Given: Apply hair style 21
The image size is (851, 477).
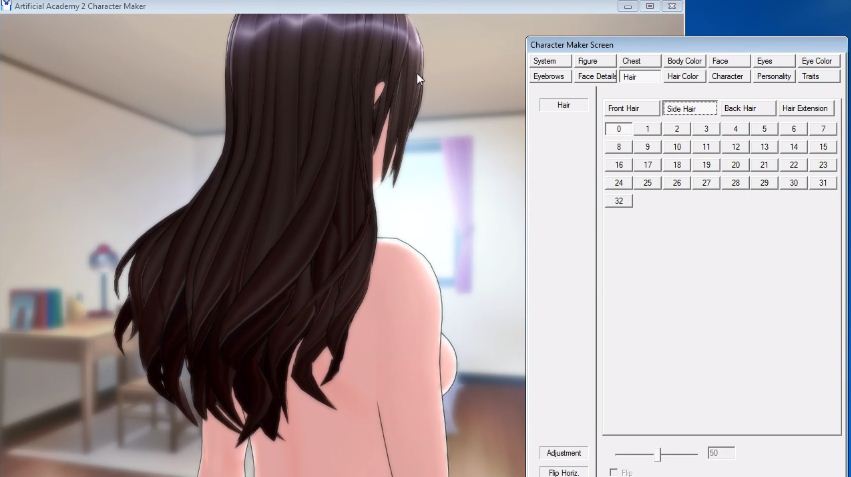Looking at the screenshot, I should (764, 165).
